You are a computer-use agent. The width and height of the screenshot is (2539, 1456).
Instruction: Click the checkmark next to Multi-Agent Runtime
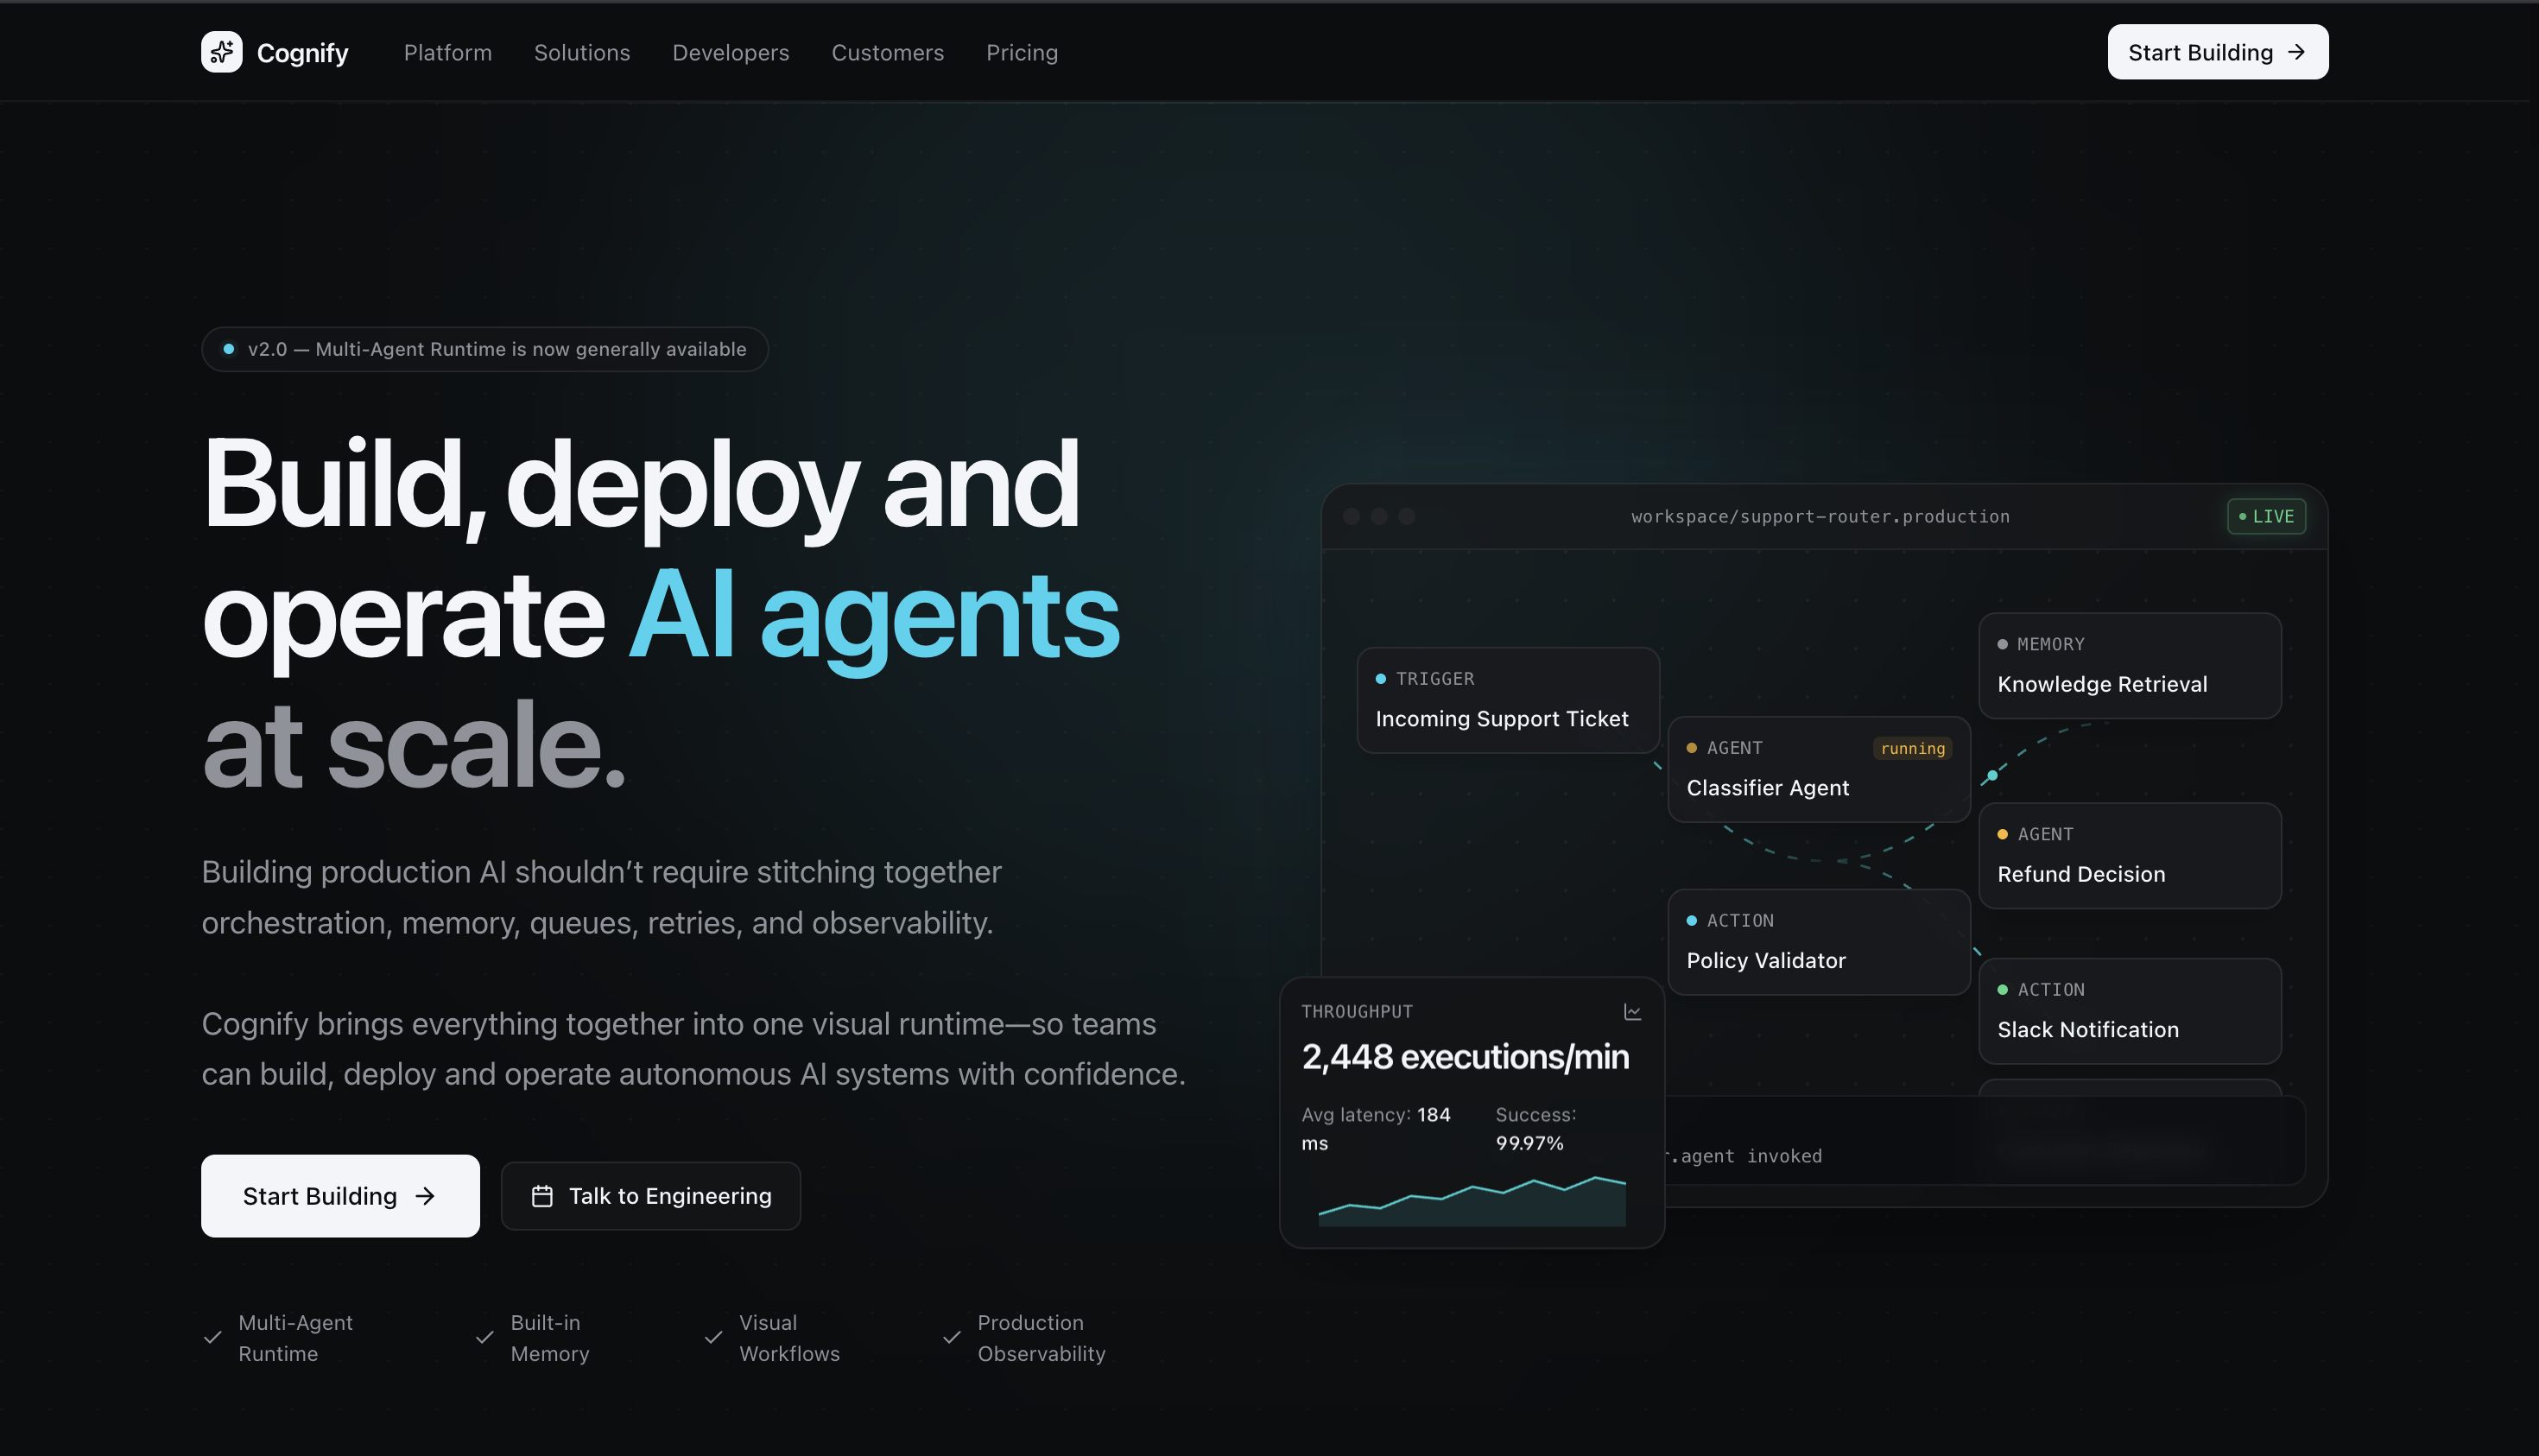tap(212, 1337)
